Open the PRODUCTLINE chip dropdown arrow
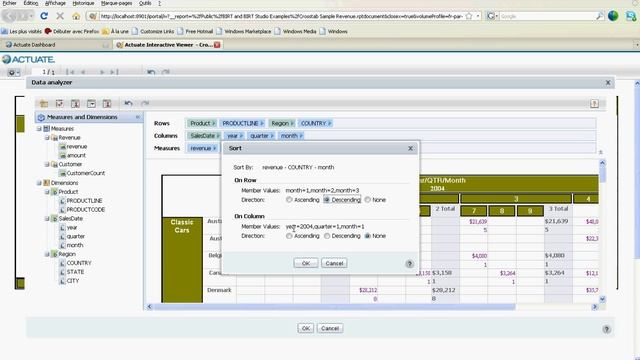The width and height of the screenshot is (640, 360). pyautogui.click(x=262, y=123)
